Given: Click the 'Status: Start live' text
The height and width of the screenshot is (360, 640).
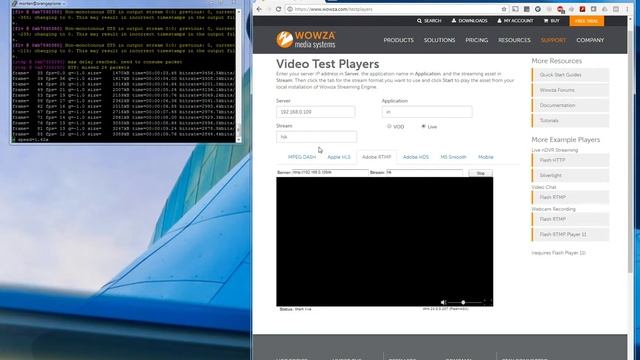Looking at the screenshot, I should click(x=296, y=309).
